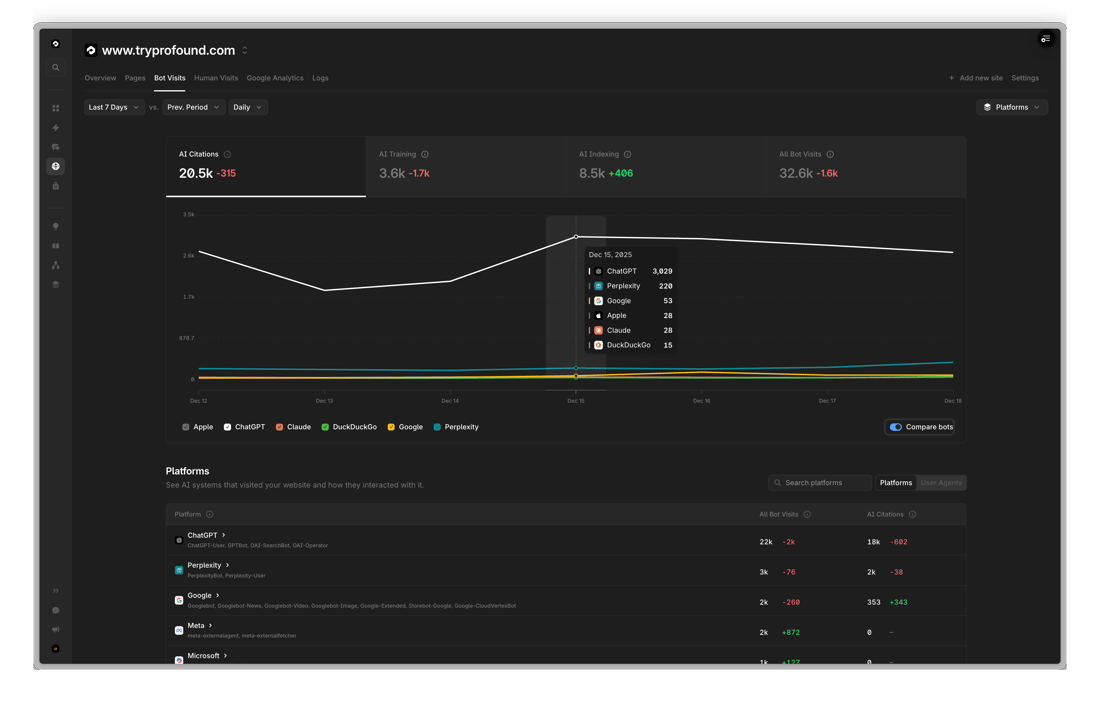Image resolution: width=1100 pixels, height=714 pixels.
Task: Open the book sidebar icon
Action: (x=55, y=246)
